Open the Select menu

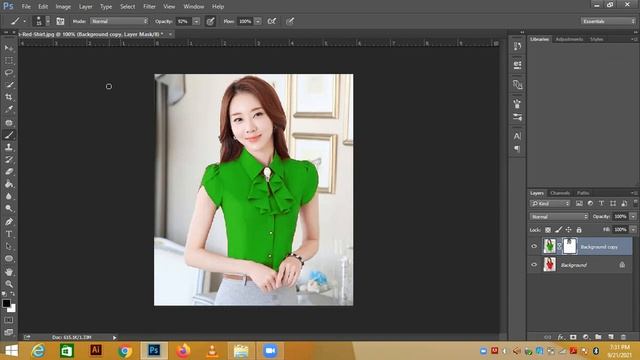click(x=127, y=7)
